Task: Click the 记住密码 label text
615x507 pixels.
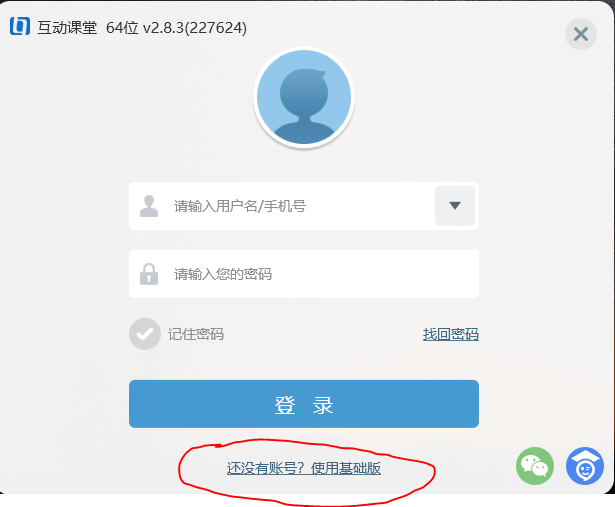Action: click(196, 334)
